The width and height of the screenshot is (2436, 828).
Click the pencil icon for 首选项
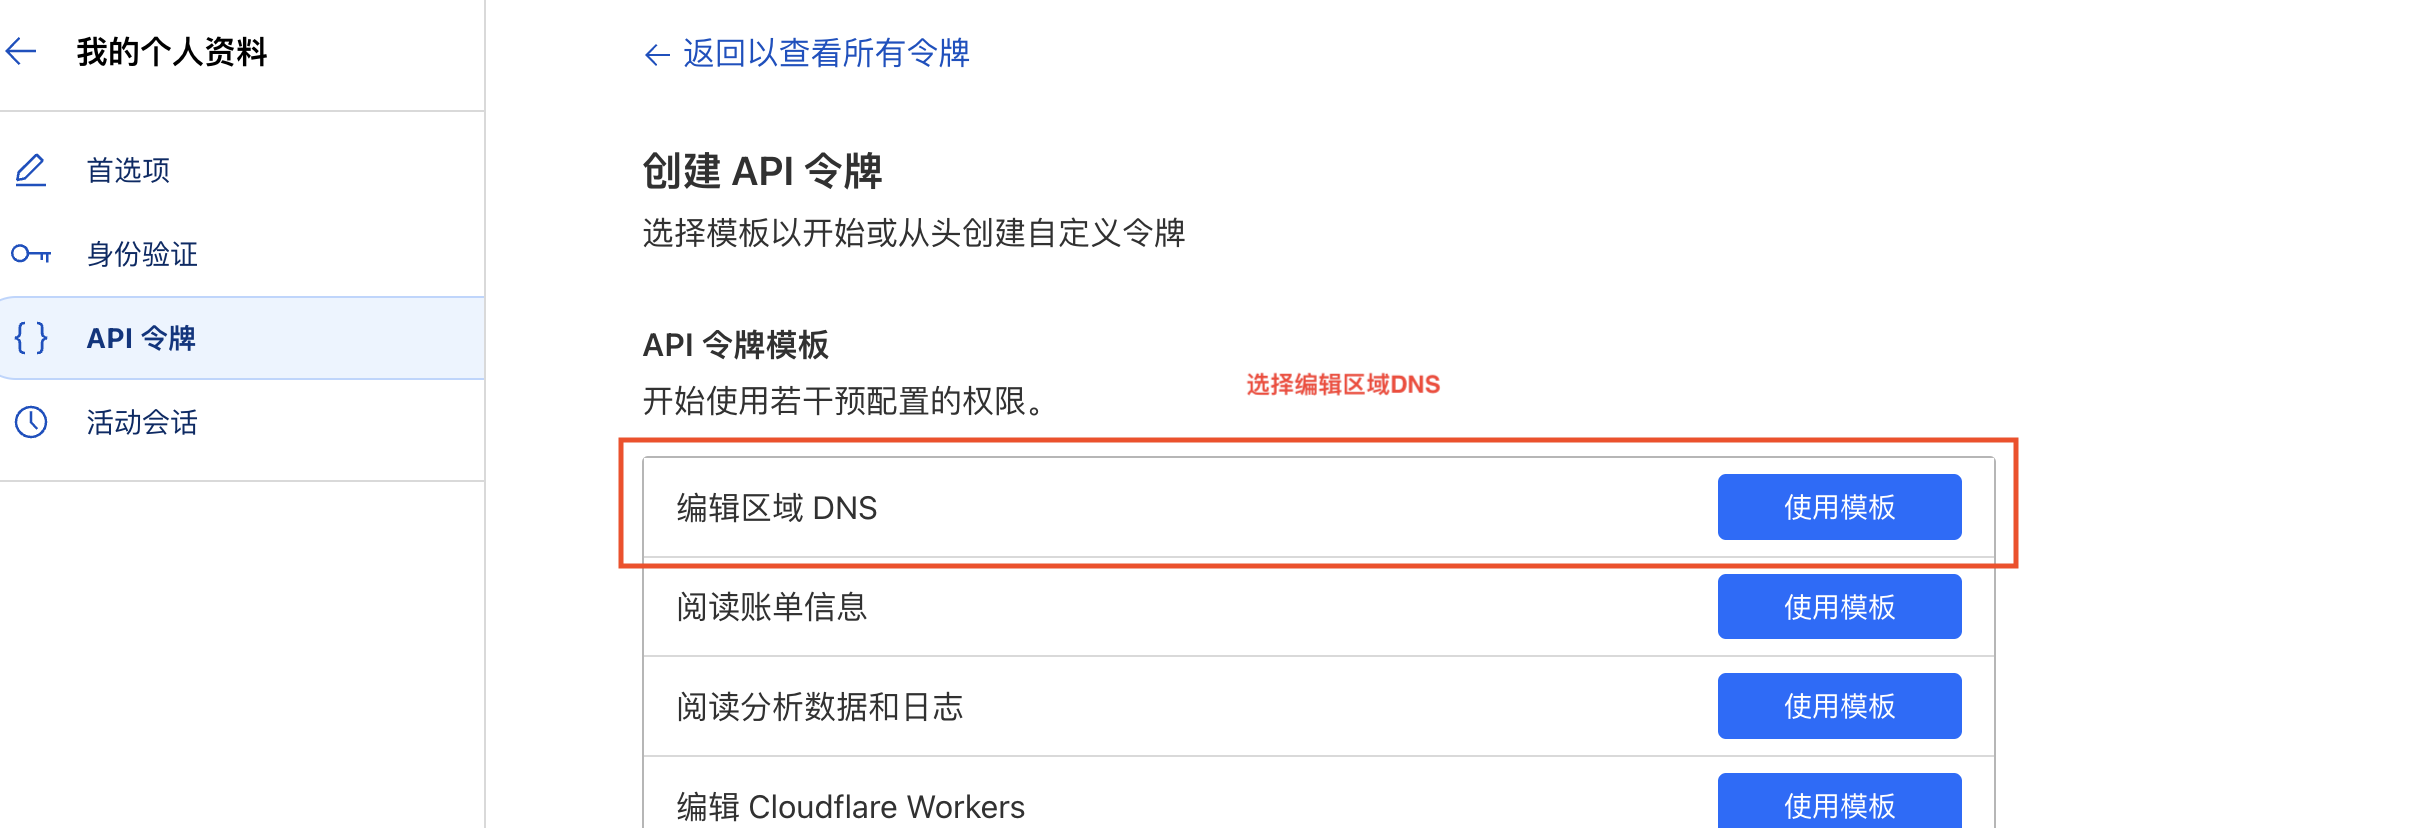[31, 170]
